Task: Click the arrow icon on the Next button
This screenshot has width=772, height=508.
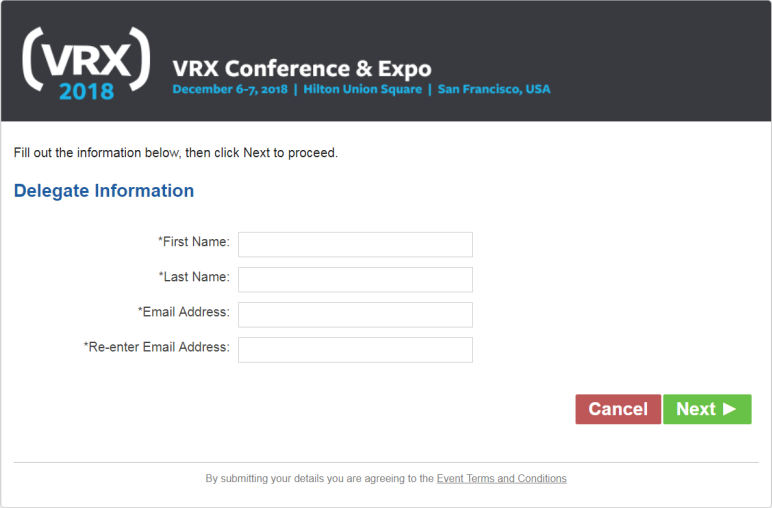Action: [x=730, y=409]
